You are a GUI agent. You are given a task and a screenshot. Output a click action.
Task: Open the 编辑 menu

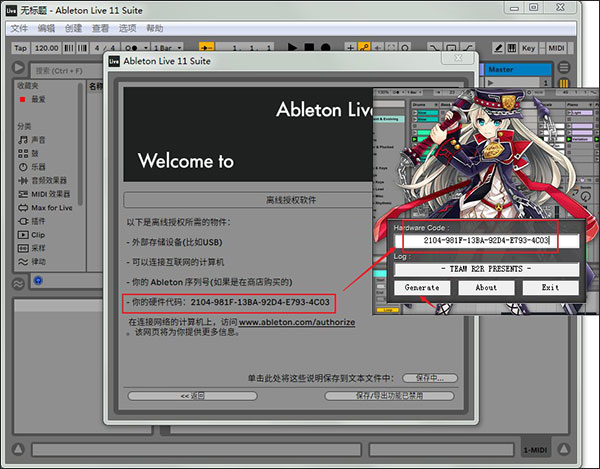[46, 28]
